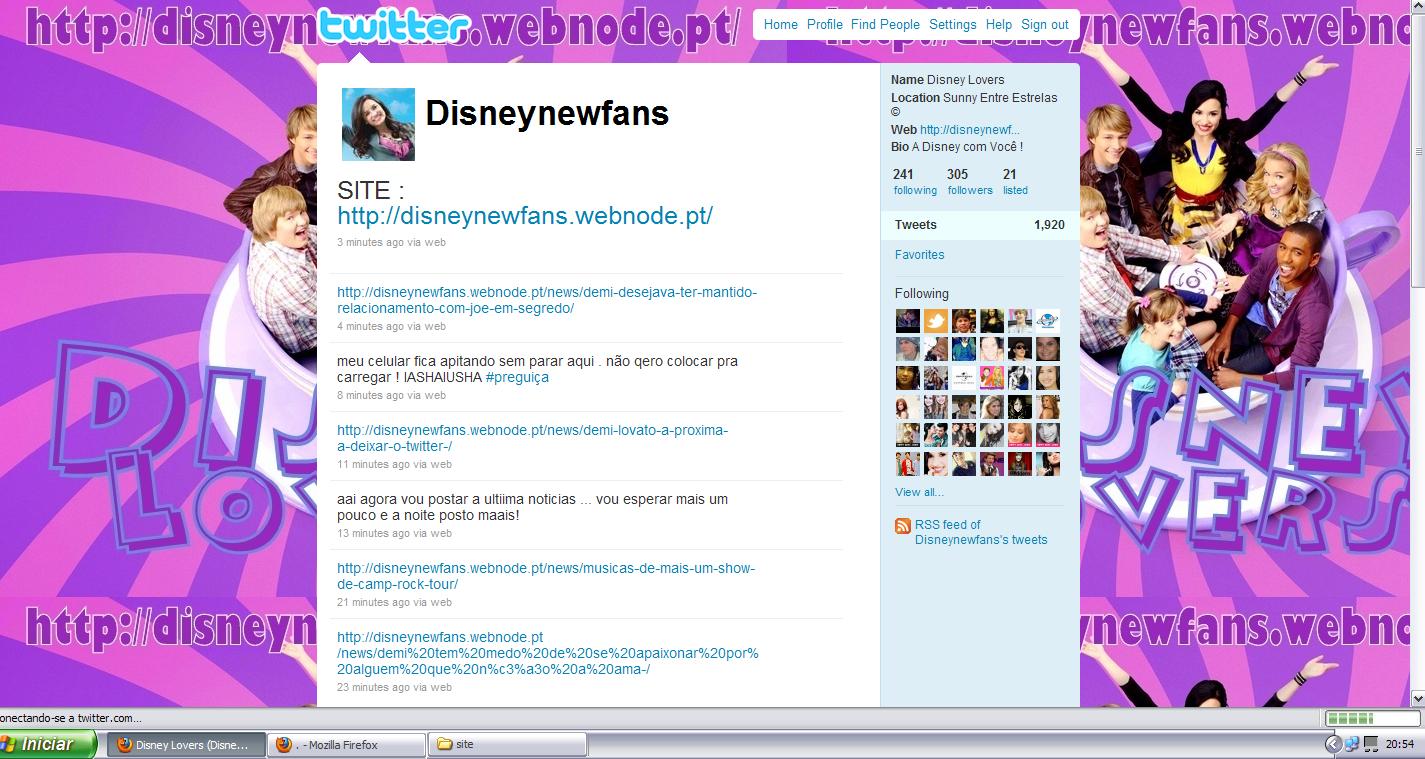Click the 21 listed count link
Image resolution: width=1425 pixels, height=759 pixels.
(1015, 182)
